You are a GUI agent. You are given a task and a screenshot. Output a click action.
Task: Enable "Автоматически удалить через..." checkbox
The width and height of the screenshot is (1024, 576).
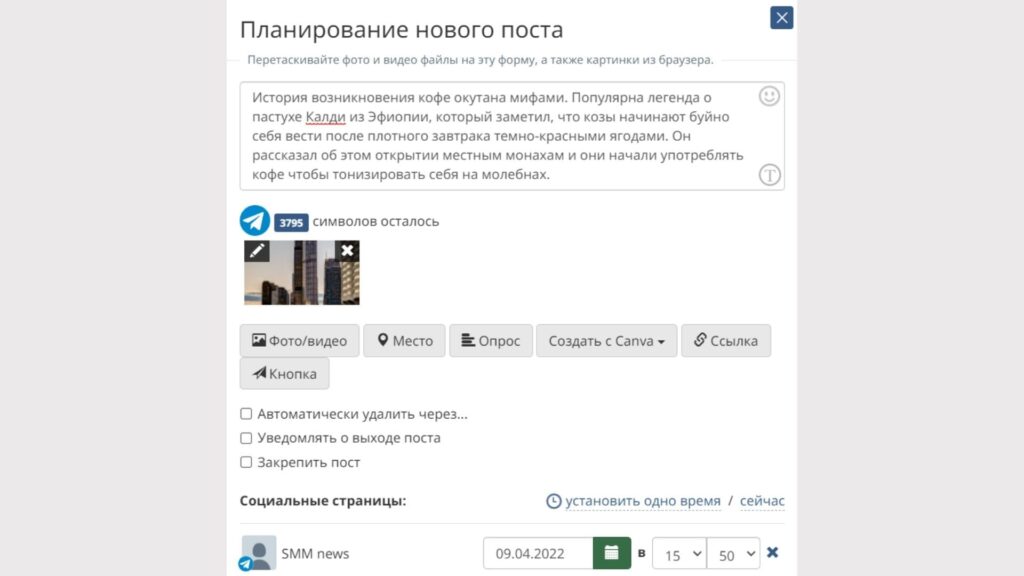246,414
